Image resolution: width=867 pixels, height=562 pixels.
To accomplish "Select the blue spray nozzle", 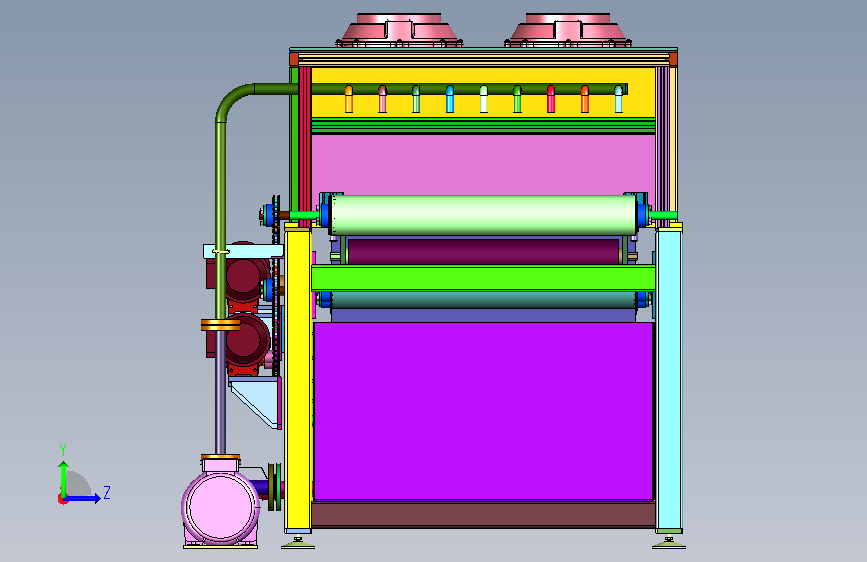I will point(450,99).
